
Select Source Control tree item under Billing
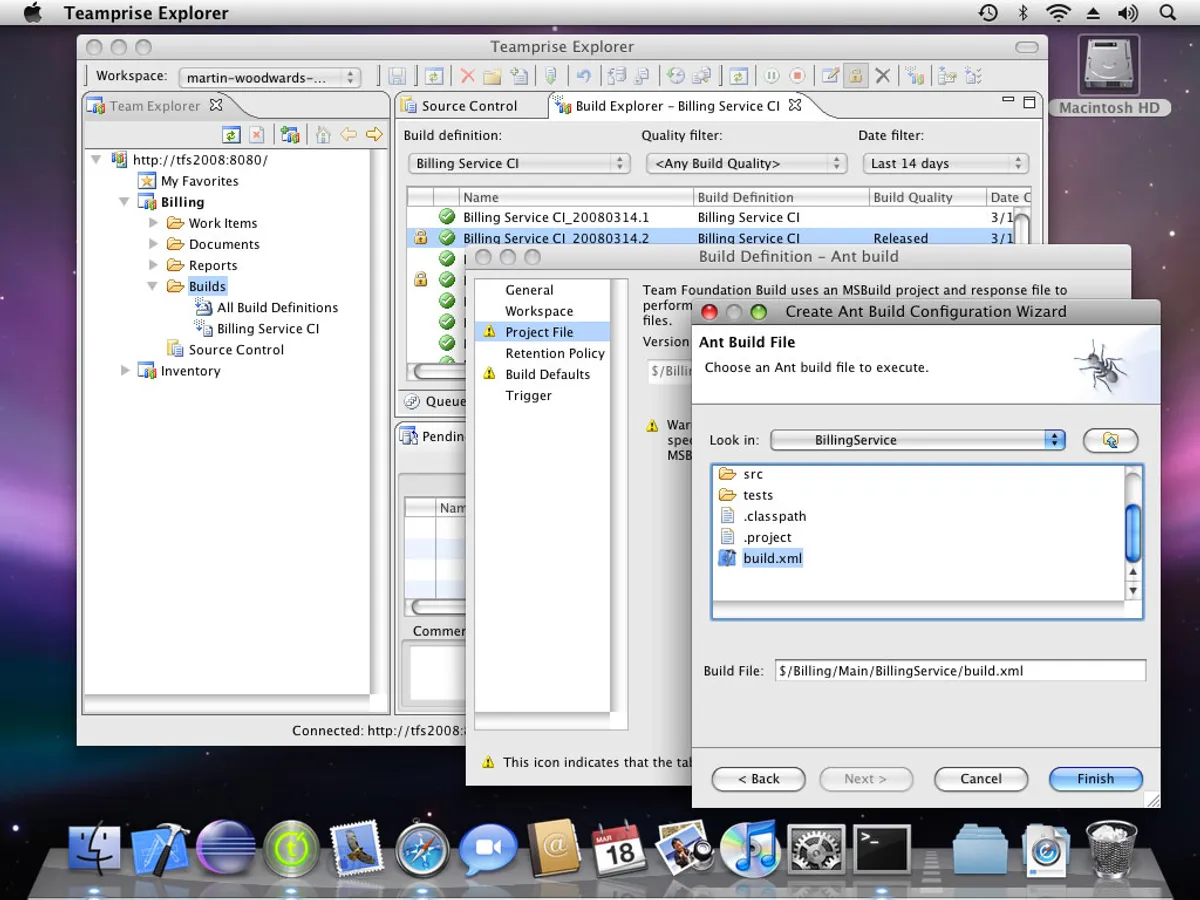pos(225,349)
